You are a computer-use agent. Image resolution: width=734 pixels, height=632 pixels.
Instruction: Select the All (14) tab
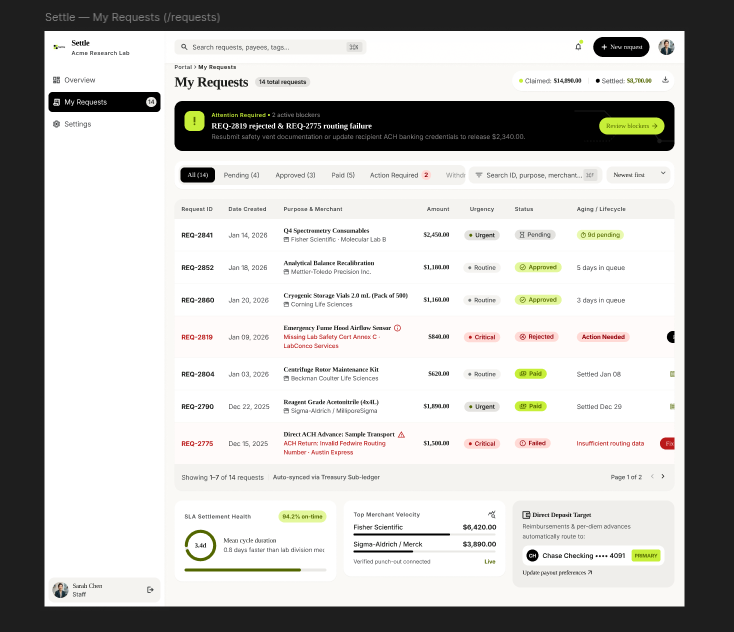point(198,175)
